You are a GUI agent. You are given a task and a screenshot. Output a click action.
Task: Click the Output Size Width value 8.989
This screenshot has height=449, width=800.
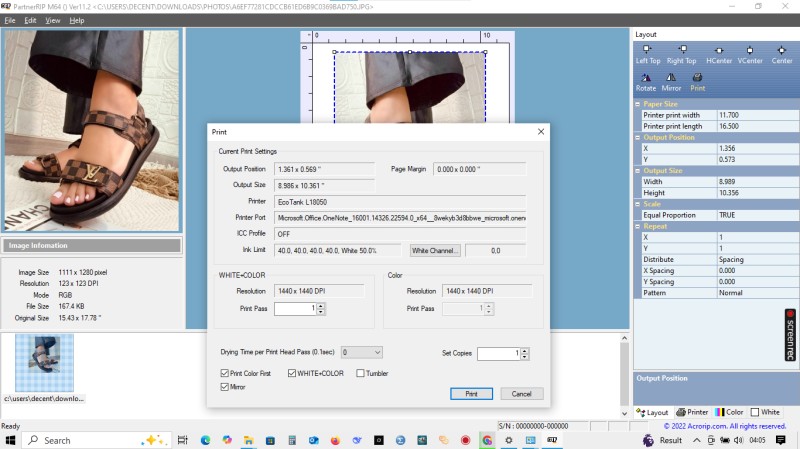(x=758, y=182)
